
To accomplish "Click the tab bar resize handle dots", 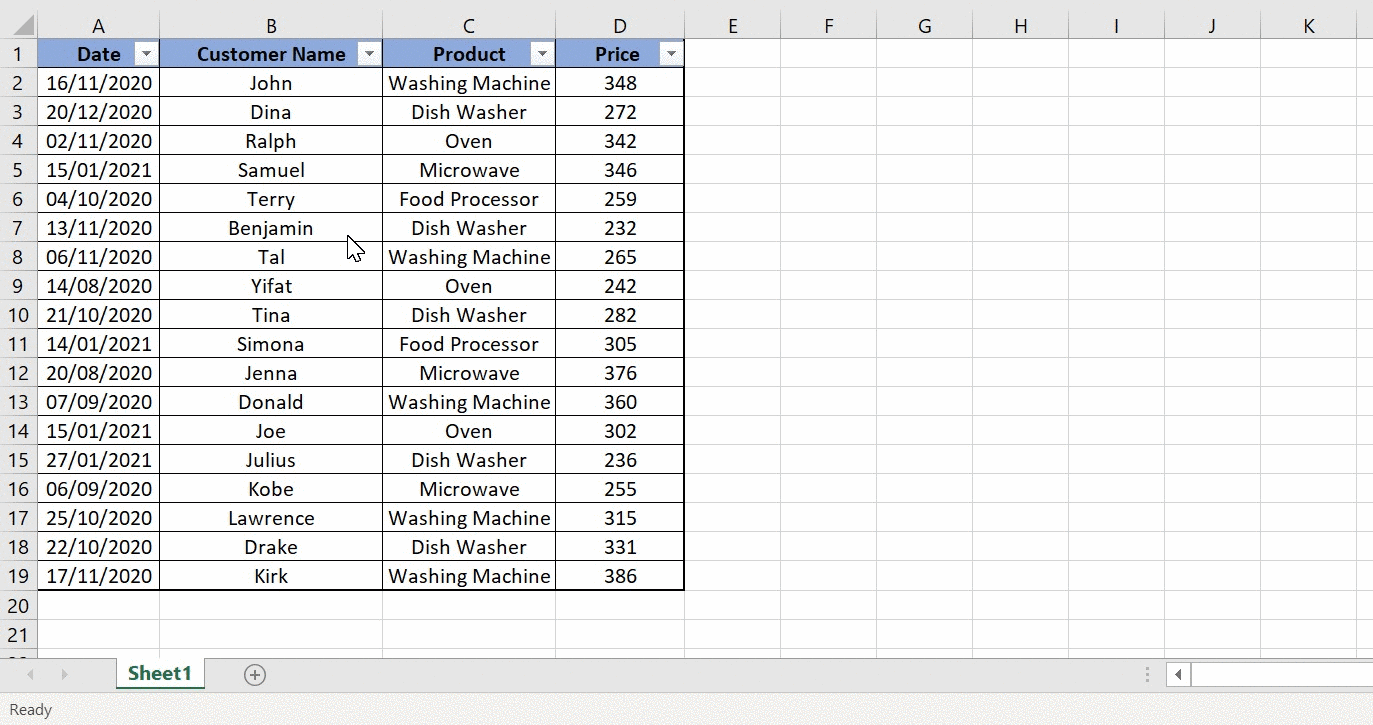I will (x=1147, y=675).
